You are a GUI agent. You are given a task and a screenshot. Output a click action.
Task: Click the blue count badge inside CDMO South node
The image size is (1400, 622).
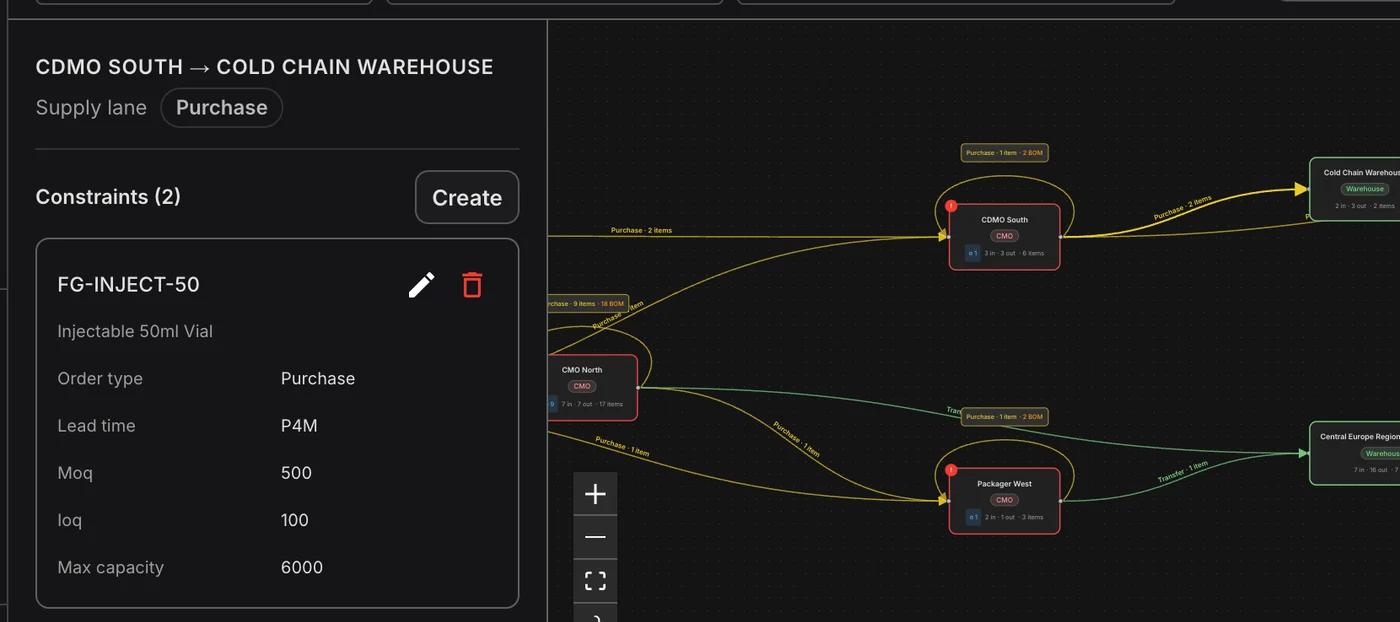click(x=972, y=253)
